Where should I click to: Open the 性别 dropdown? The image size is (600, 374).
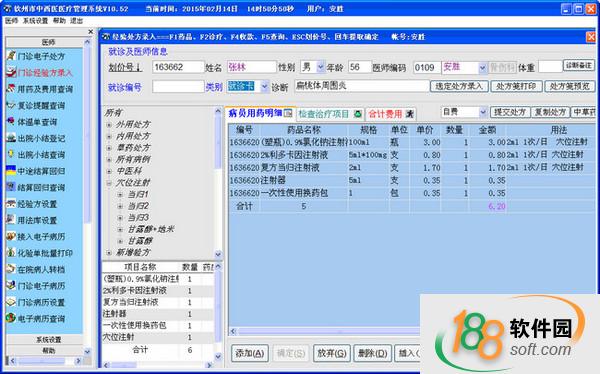[321, 67]
